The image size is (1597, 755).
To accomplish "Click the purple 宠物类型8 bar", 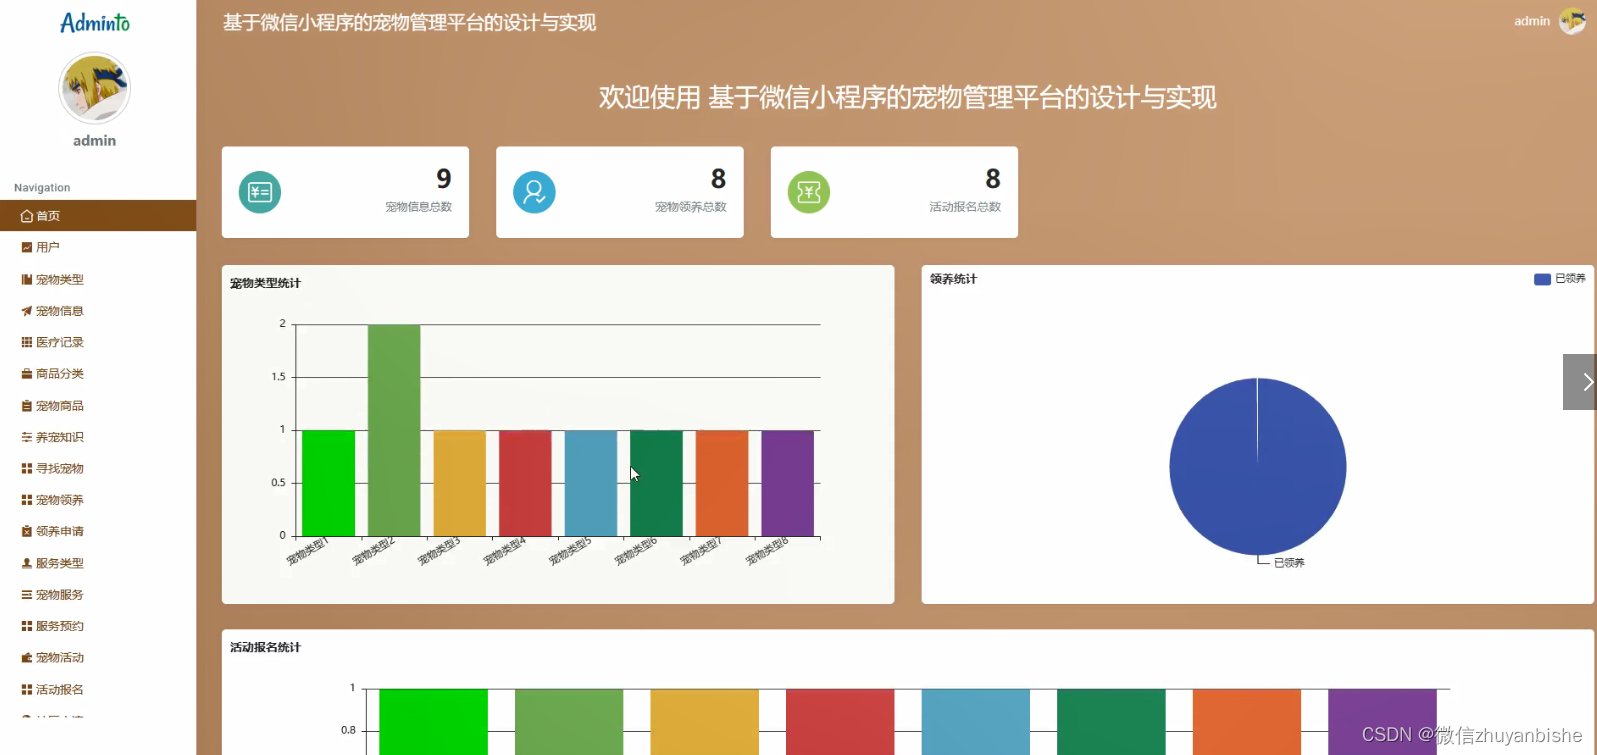I will click(x=787, y=483).
